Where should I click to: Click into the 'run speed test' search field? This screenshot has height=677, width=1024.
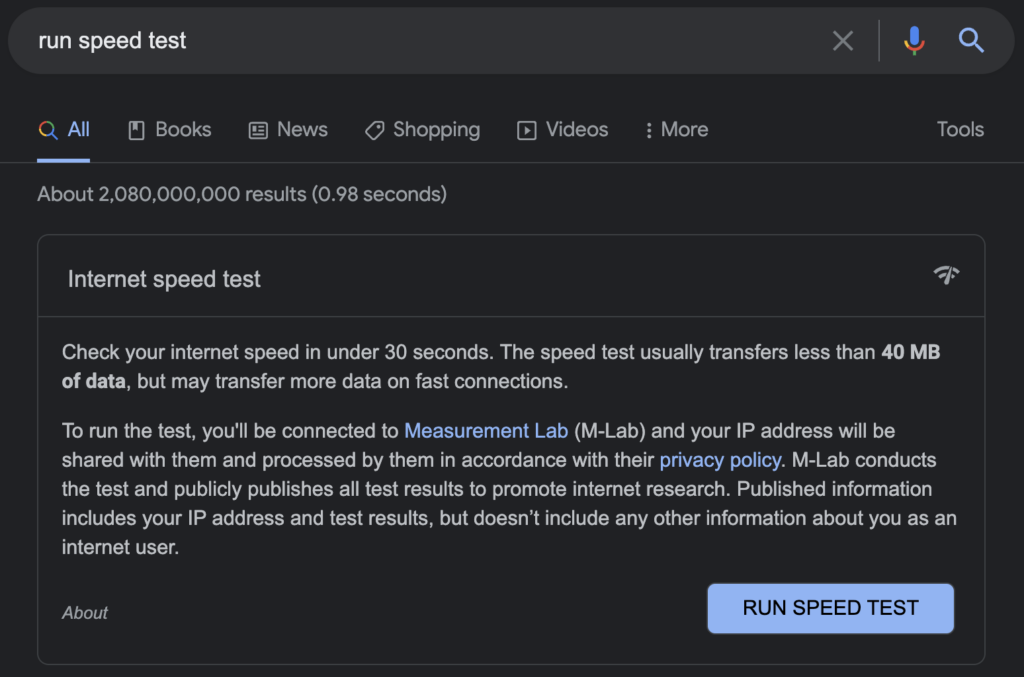pyautogui.click(x=400, y=41)
